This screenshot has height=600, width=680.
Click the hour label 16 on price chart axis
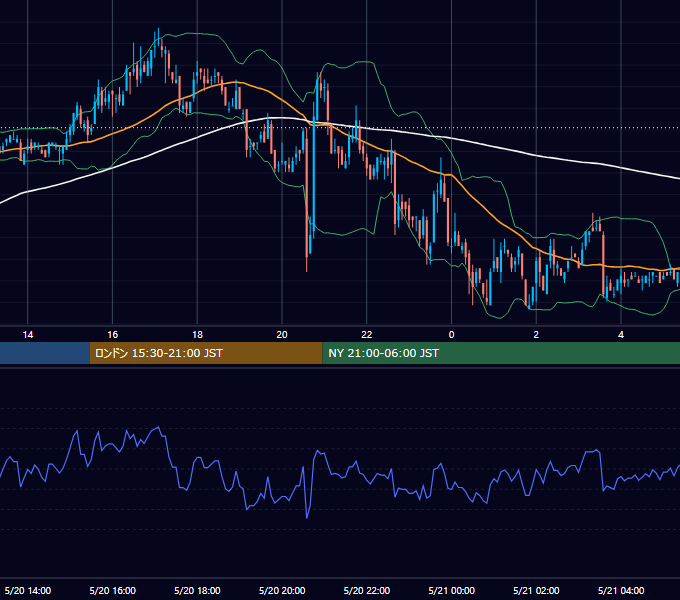click(x=112, y=335)
